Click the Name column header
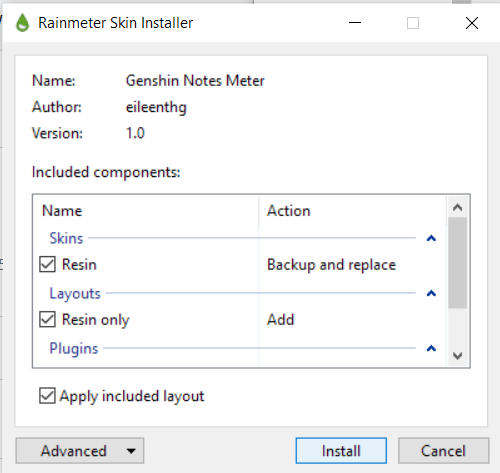 pyautogui.click(x=146, y=211)
